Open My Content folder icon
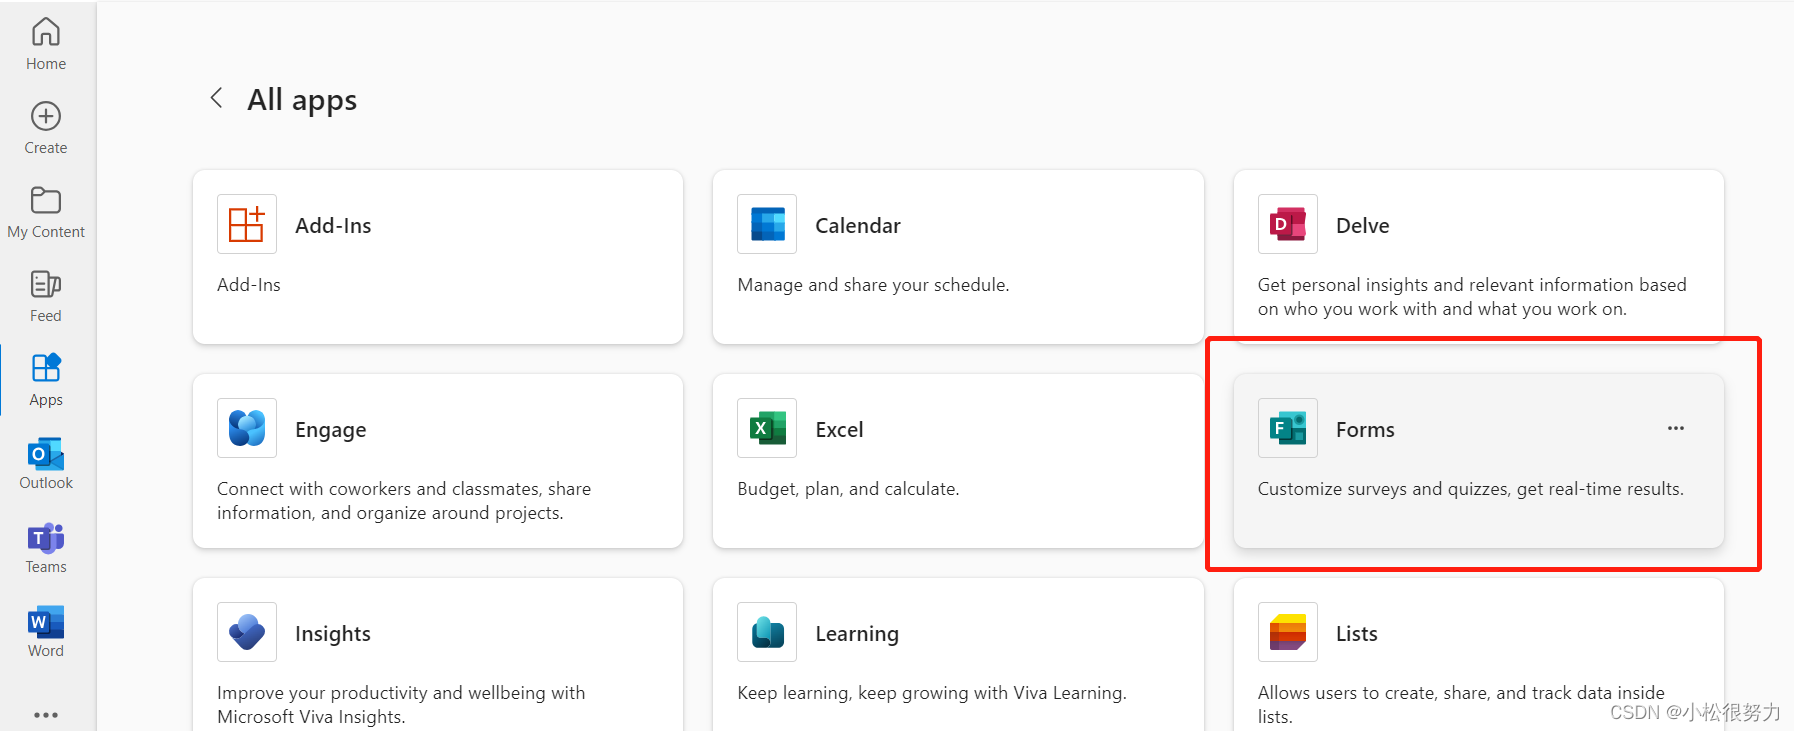The width and height of the screenshot is (1794, 731). click(x=46, y=200)
